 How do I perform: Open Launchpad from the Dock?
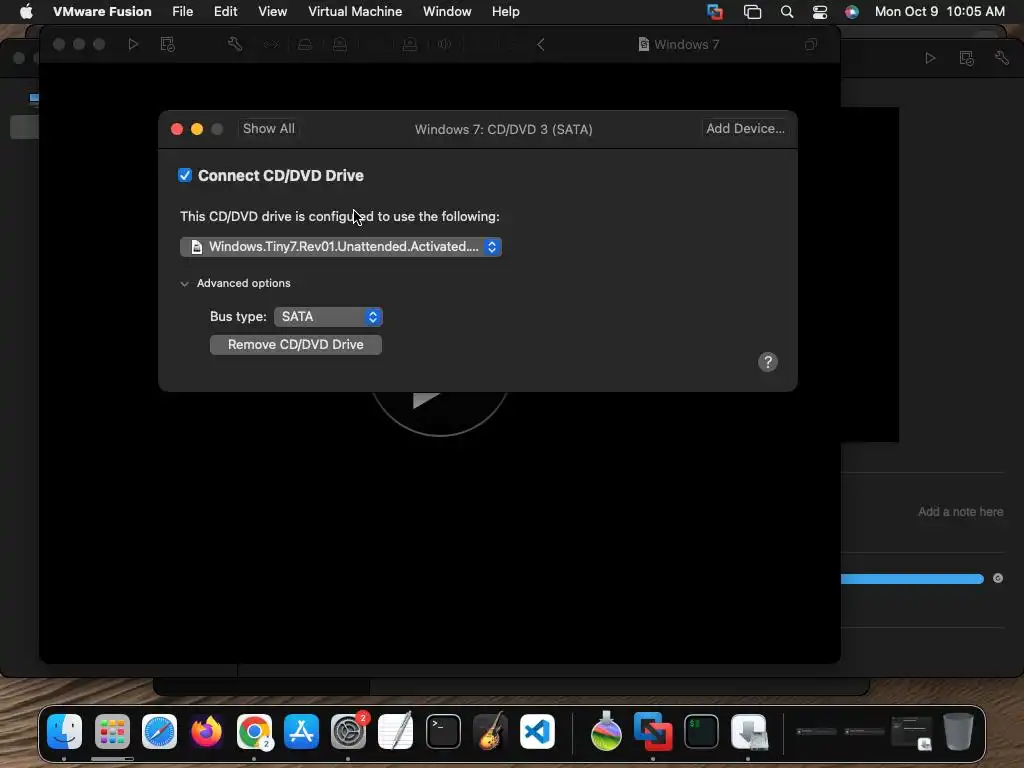pos(112,731)
